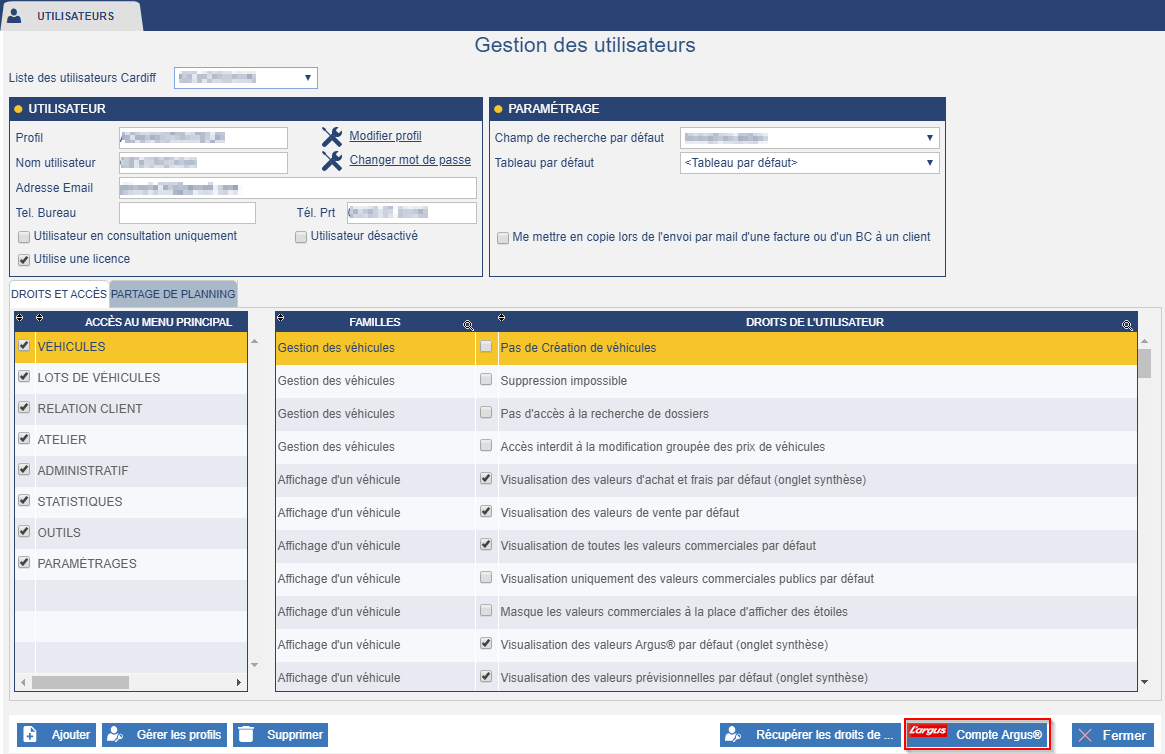1165x754 pixels.
Task: Switch to the DROITS ET ACCÈS tab
Action: 59,294
